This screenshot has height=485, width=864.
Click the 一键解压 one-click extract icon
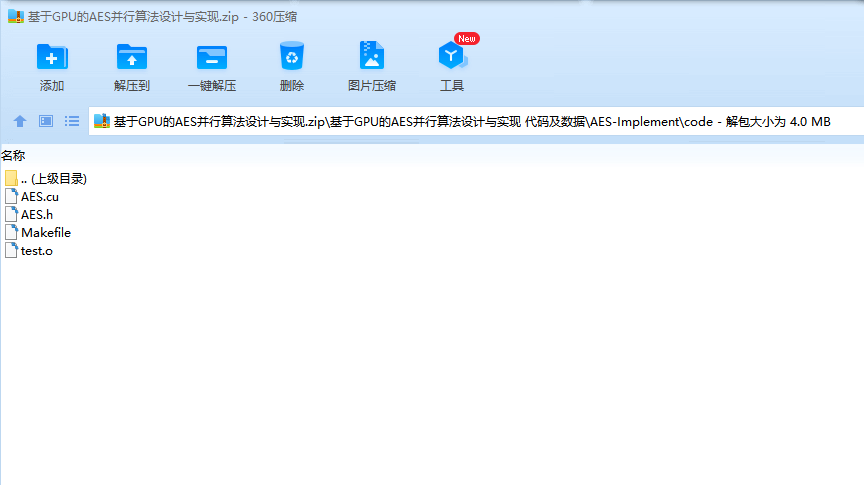(x=212, y=57)
